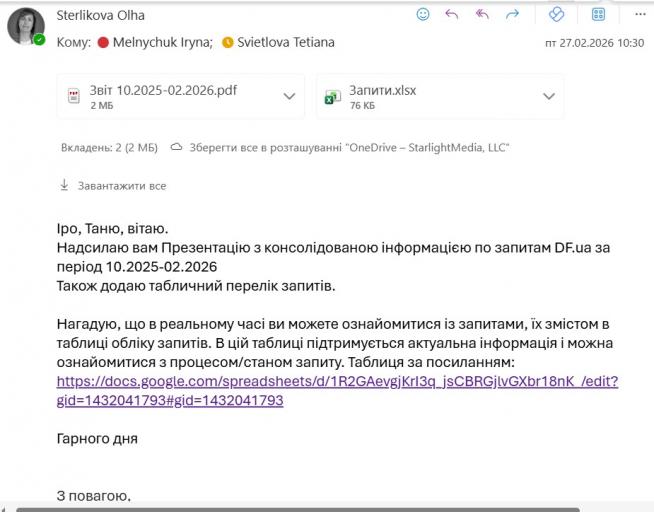Click the green presence badge on the sender photo
The height and width of the screenshot is (512, 654).
click(40, 40)
